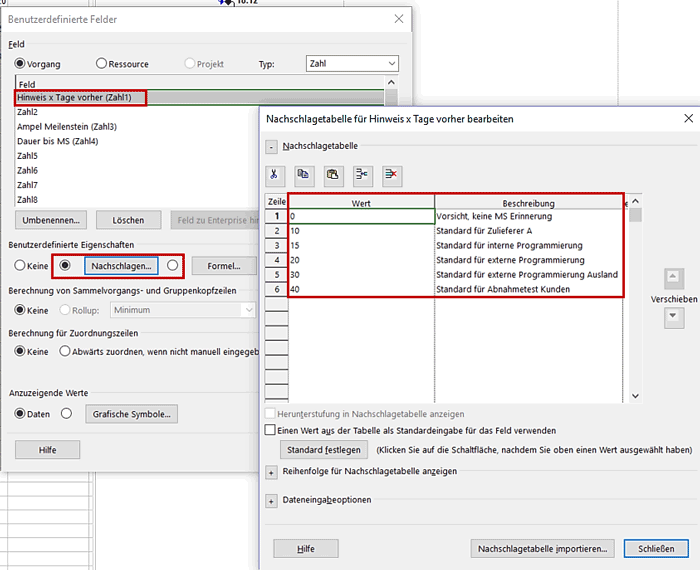The height and width of the screenshot is (570, 700).
Task: Close the Benutzerdefinierte Felder dialog with X
Action: point(399,19)
